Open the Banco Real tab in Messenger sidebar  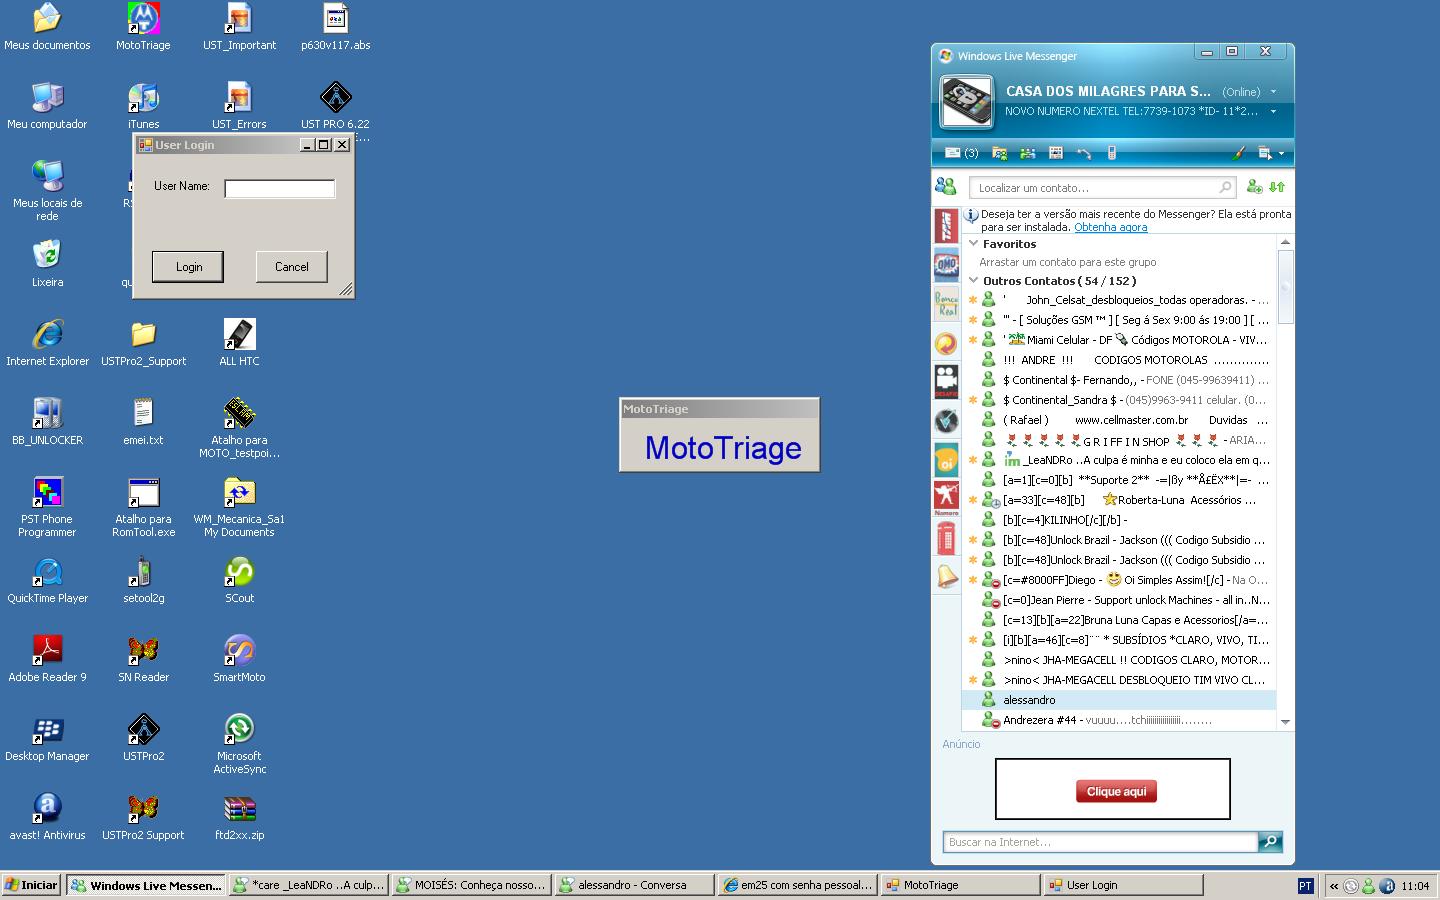click(946, 304)
